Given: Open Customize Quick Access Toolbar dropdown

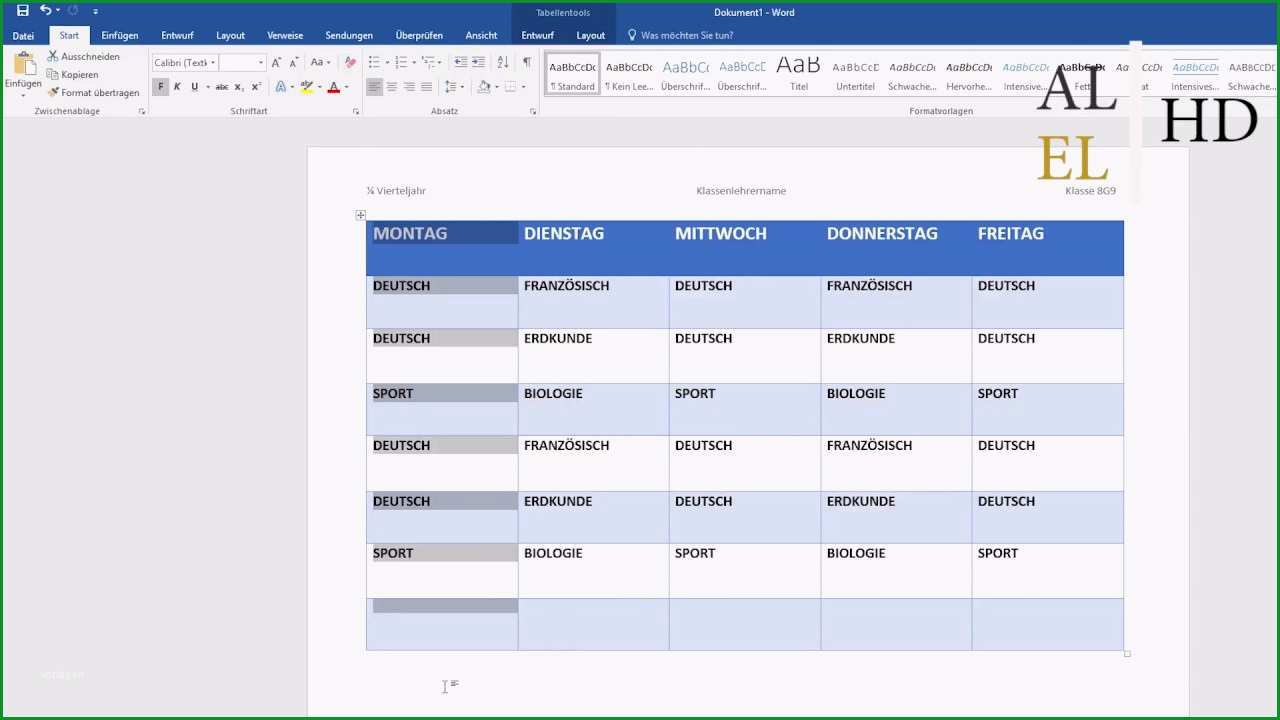Looking at the screenshot, I should (x=95, y=11).
